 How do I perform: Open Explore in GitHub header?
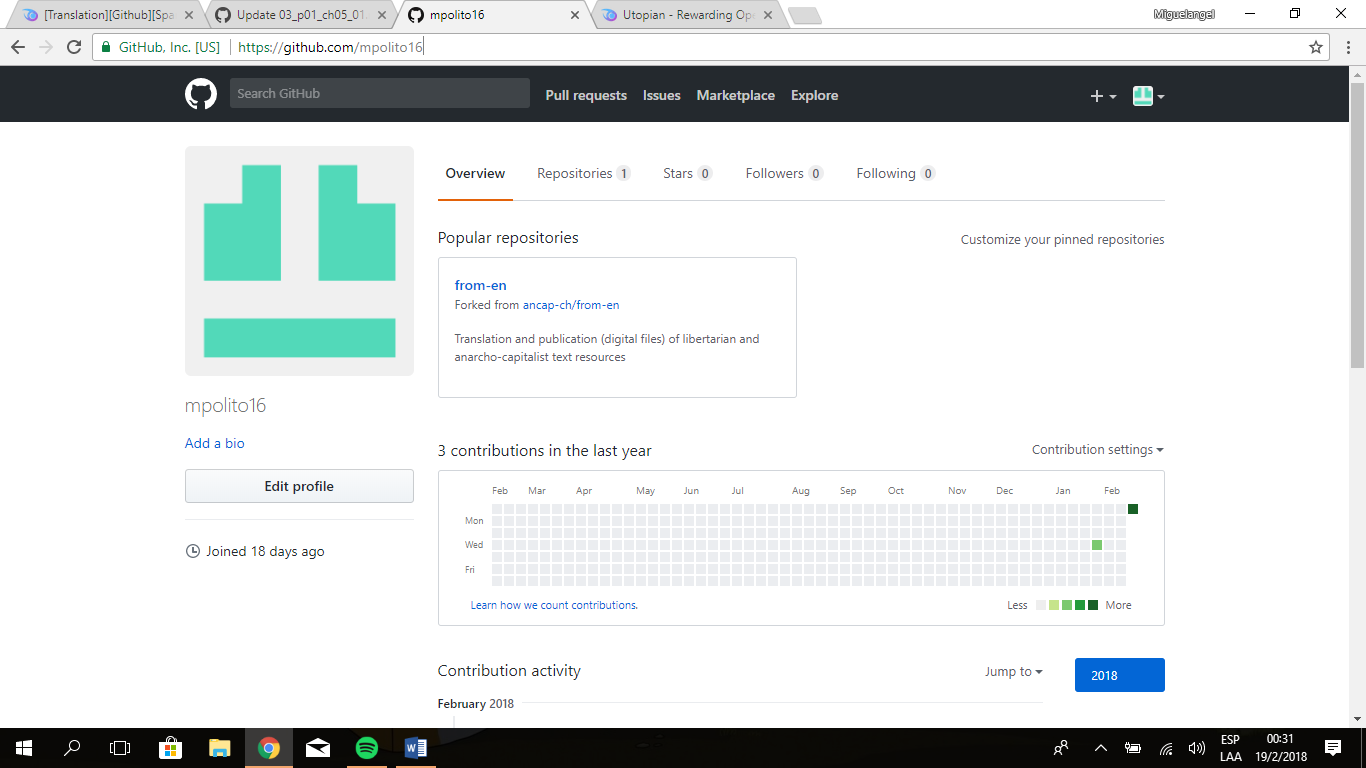pos(814,95)
